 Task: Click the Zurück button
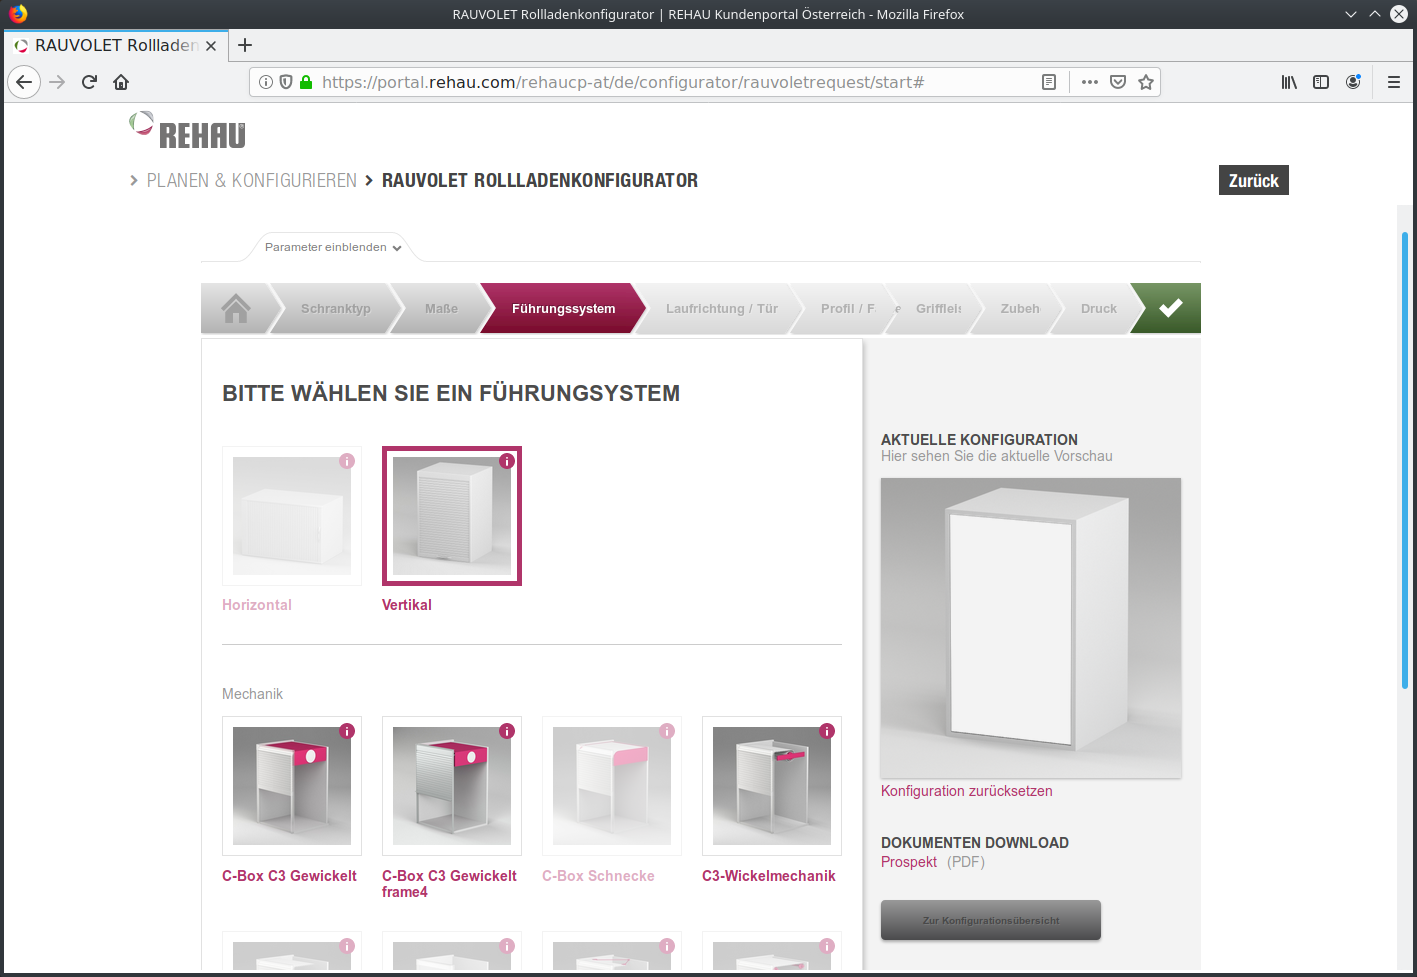pos(1253,180)
